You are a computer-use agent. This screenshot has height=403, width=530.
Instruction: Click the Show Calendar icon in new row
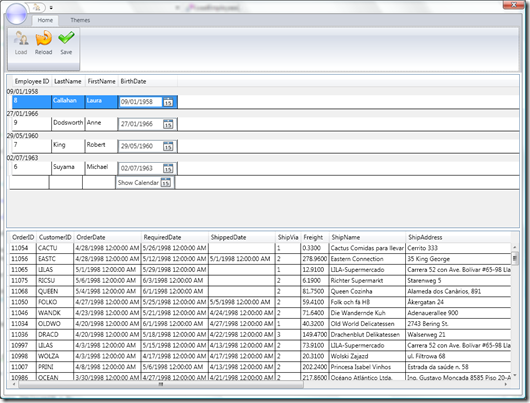[x=166, y=183]
